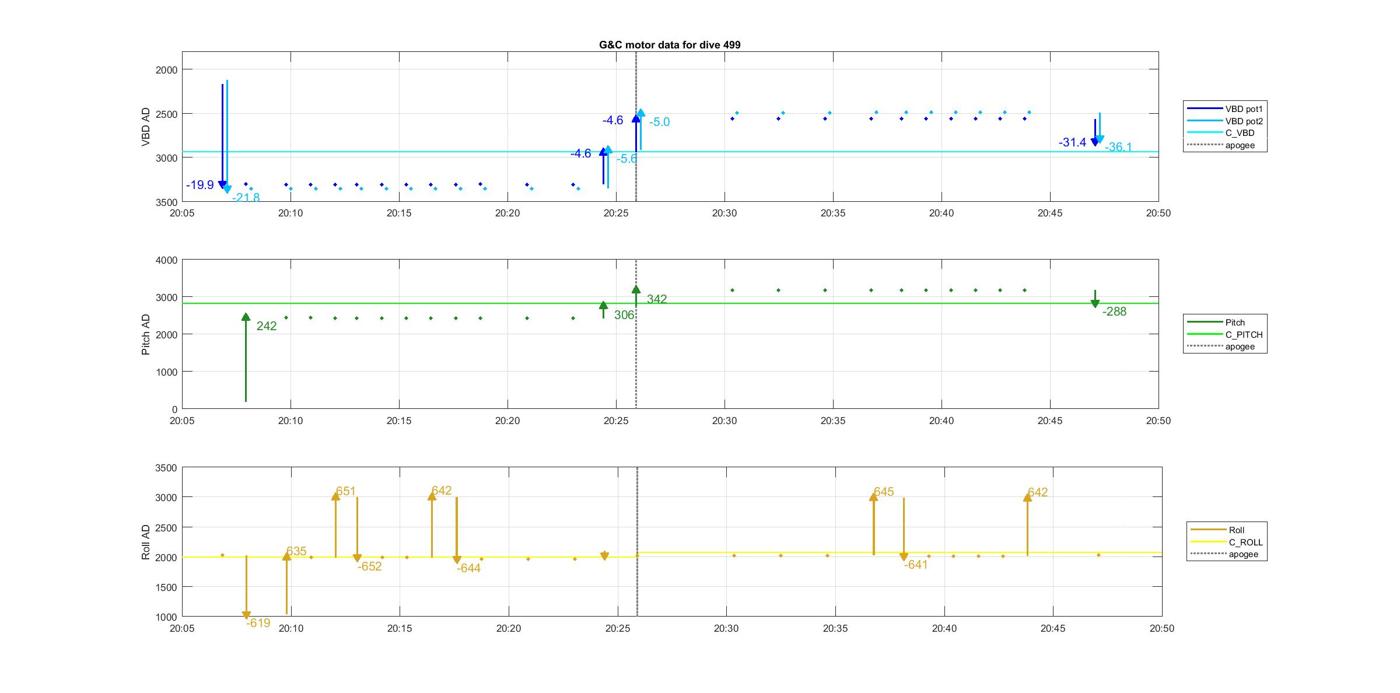Click the "-619" roll data label
1400x693 pixels.
click(x=258, y=623)
